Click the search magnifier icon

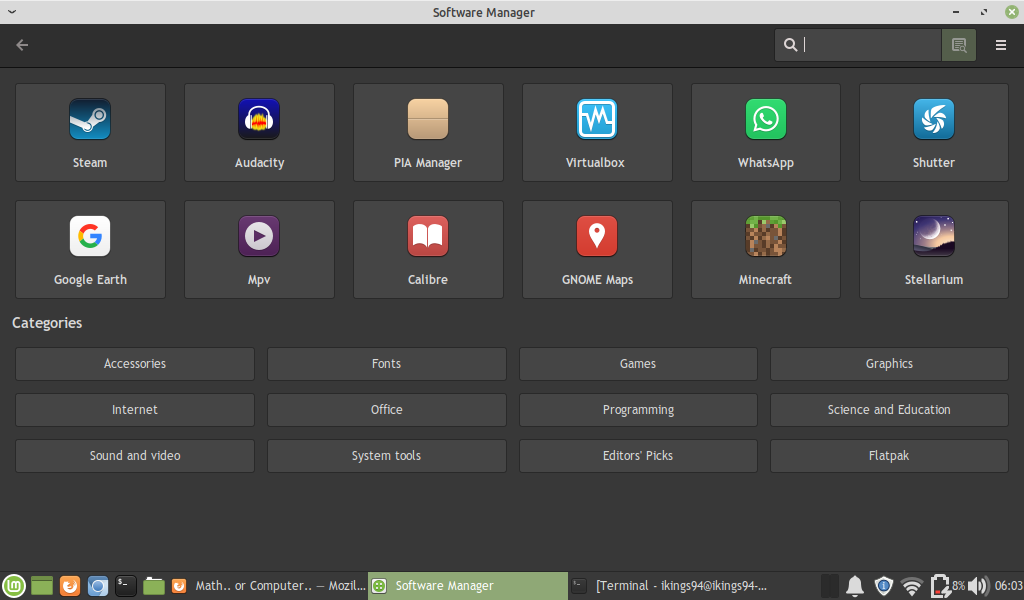pos(791,44)
